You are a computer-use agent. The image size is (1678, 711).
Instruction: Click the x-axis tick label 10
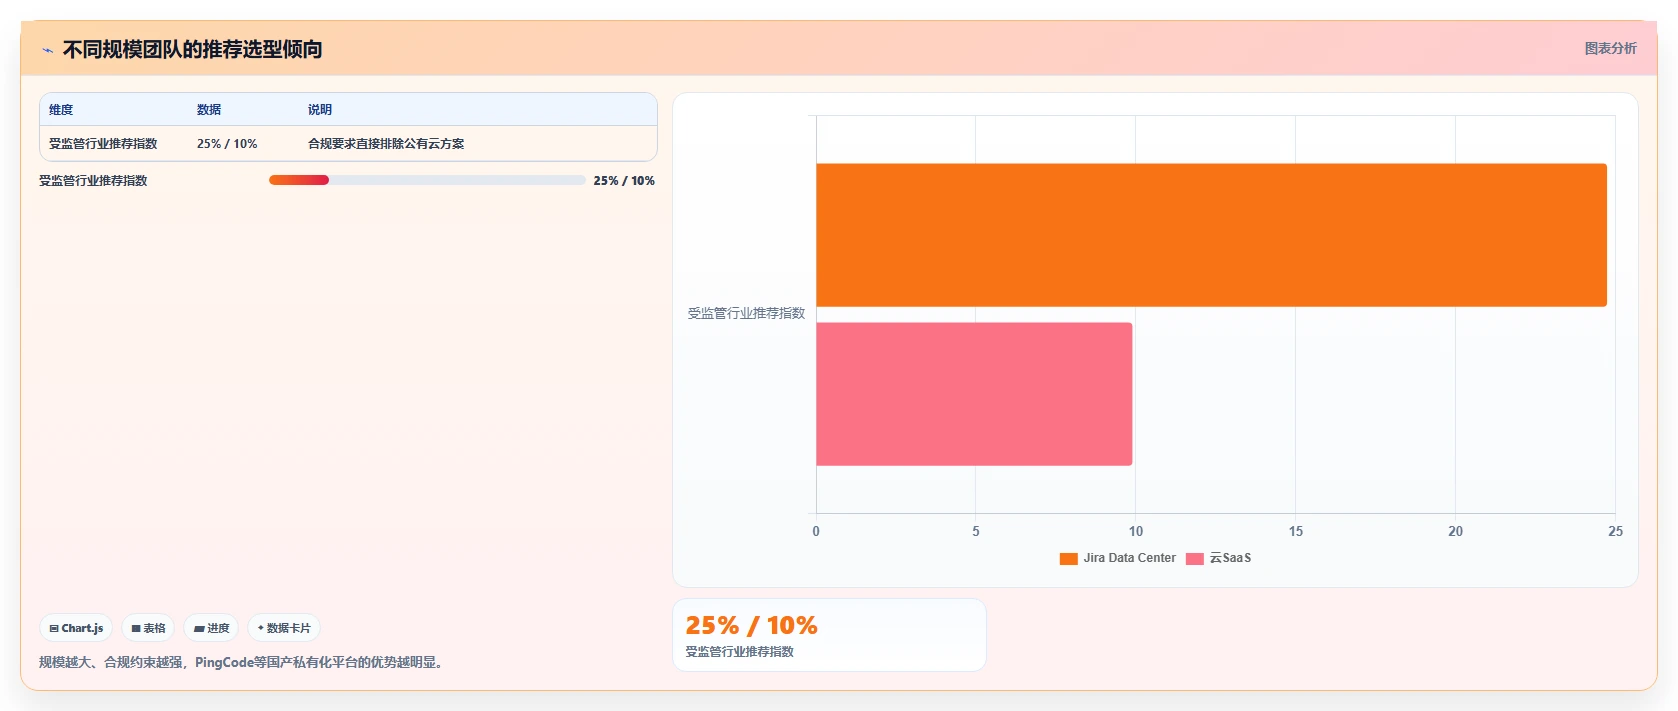[x=1136, y=532]
